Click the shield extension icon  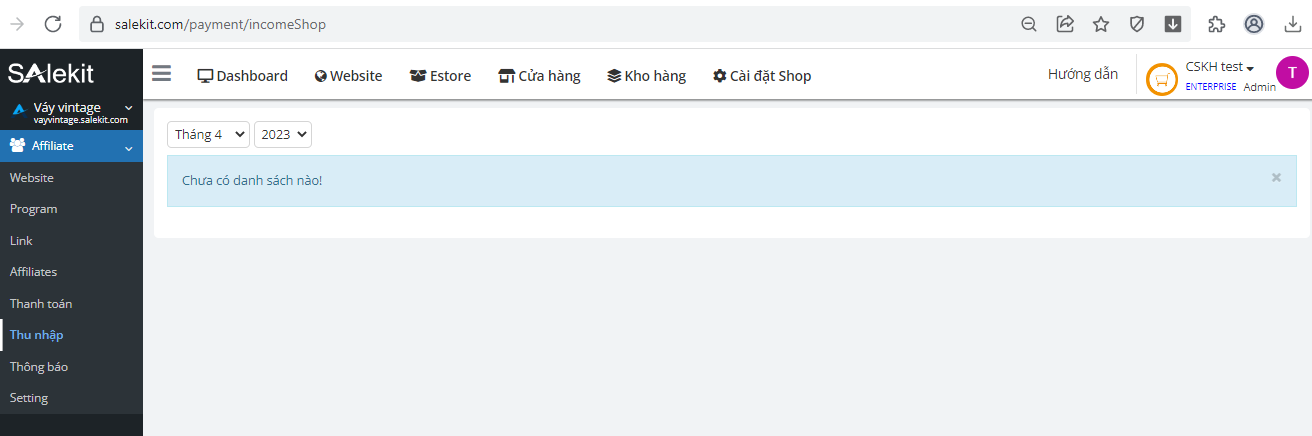1137,24
